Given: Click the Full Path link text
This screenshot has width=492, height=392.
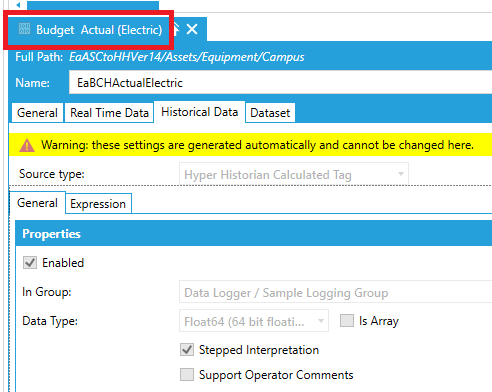Looking at the screenshot, I should click(x=187, y=57).
